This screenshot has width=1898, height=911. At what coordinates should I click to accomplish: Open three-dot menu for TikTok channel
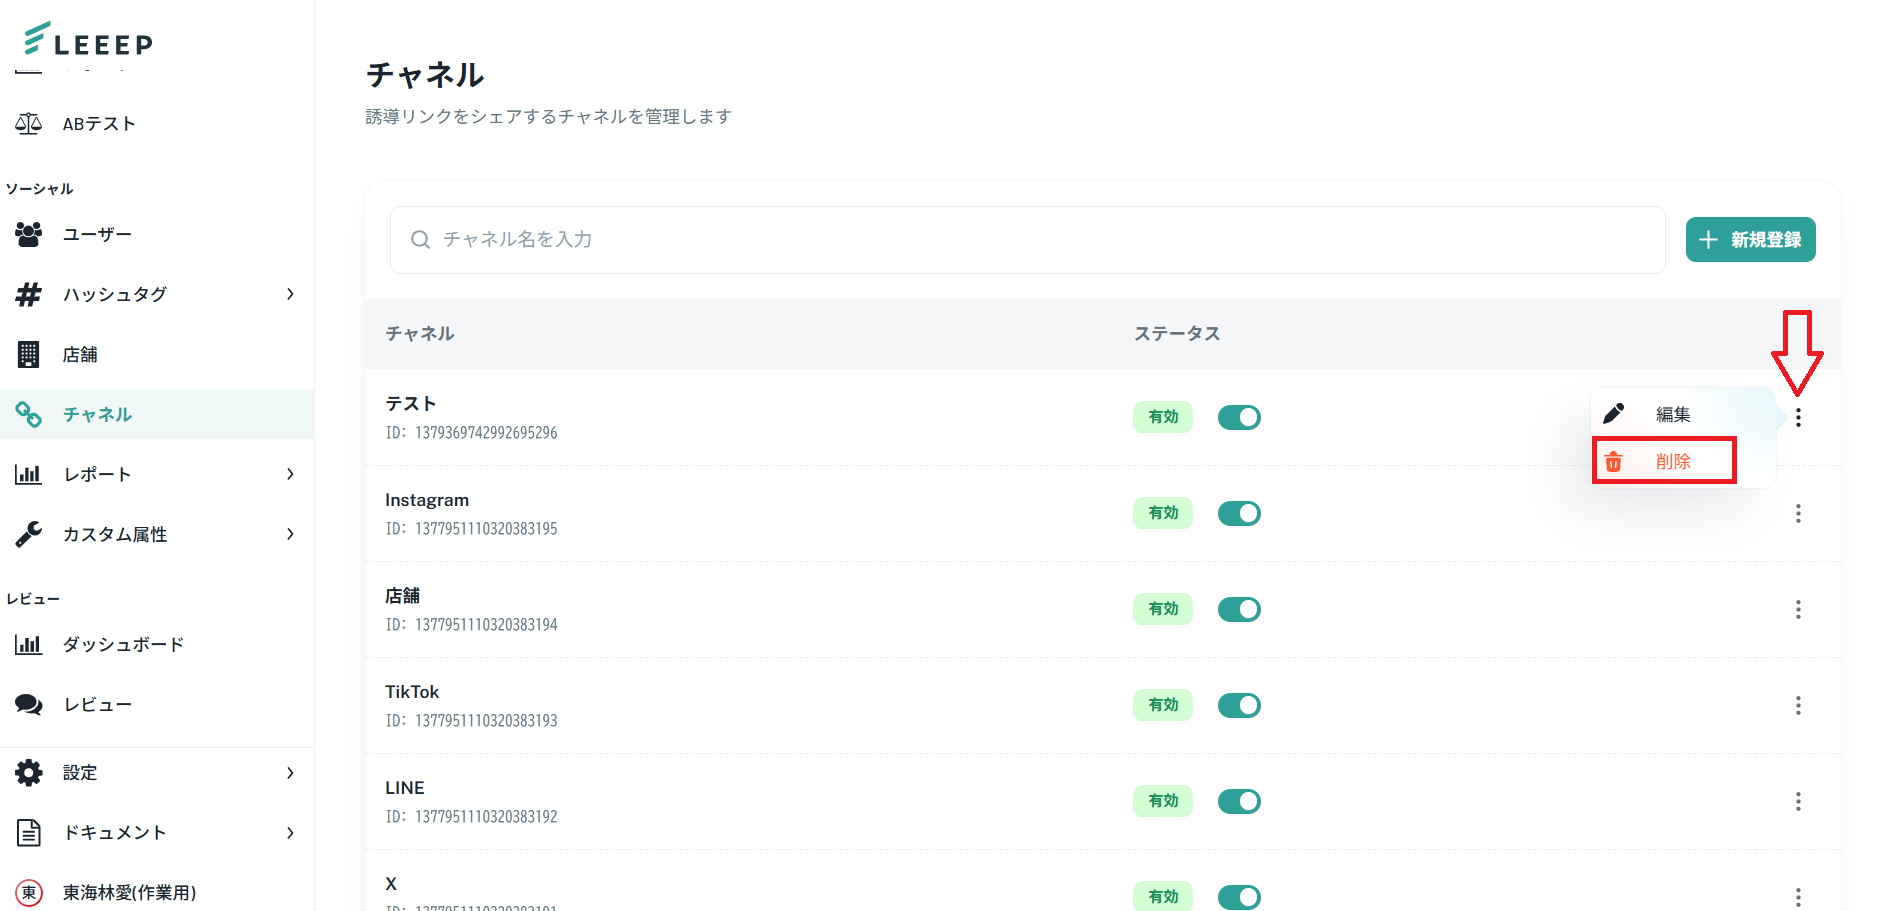pyautogui.click(x=1797, y=705)
